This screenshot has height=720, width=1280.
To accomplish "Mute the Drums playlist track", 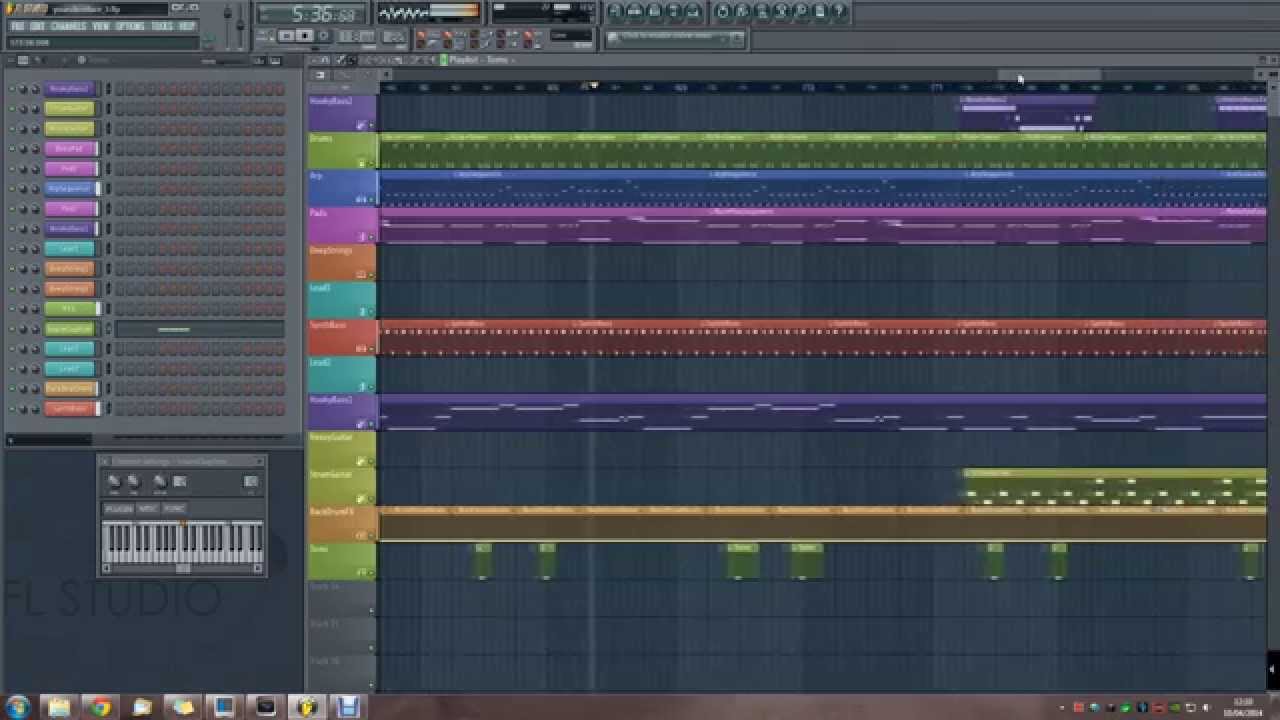I will click(x=372, y=163).
